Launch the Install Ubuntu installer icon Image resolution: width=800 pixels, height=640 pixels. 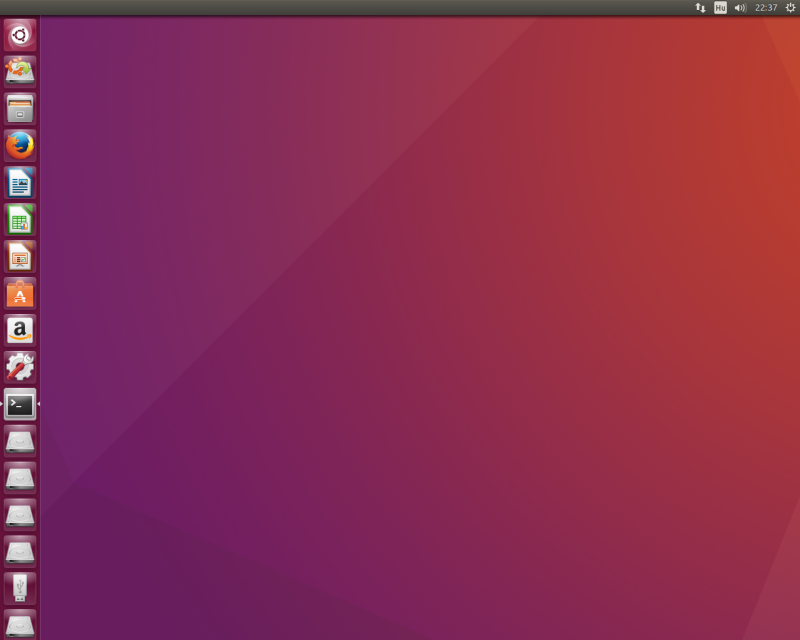point(20,71)
